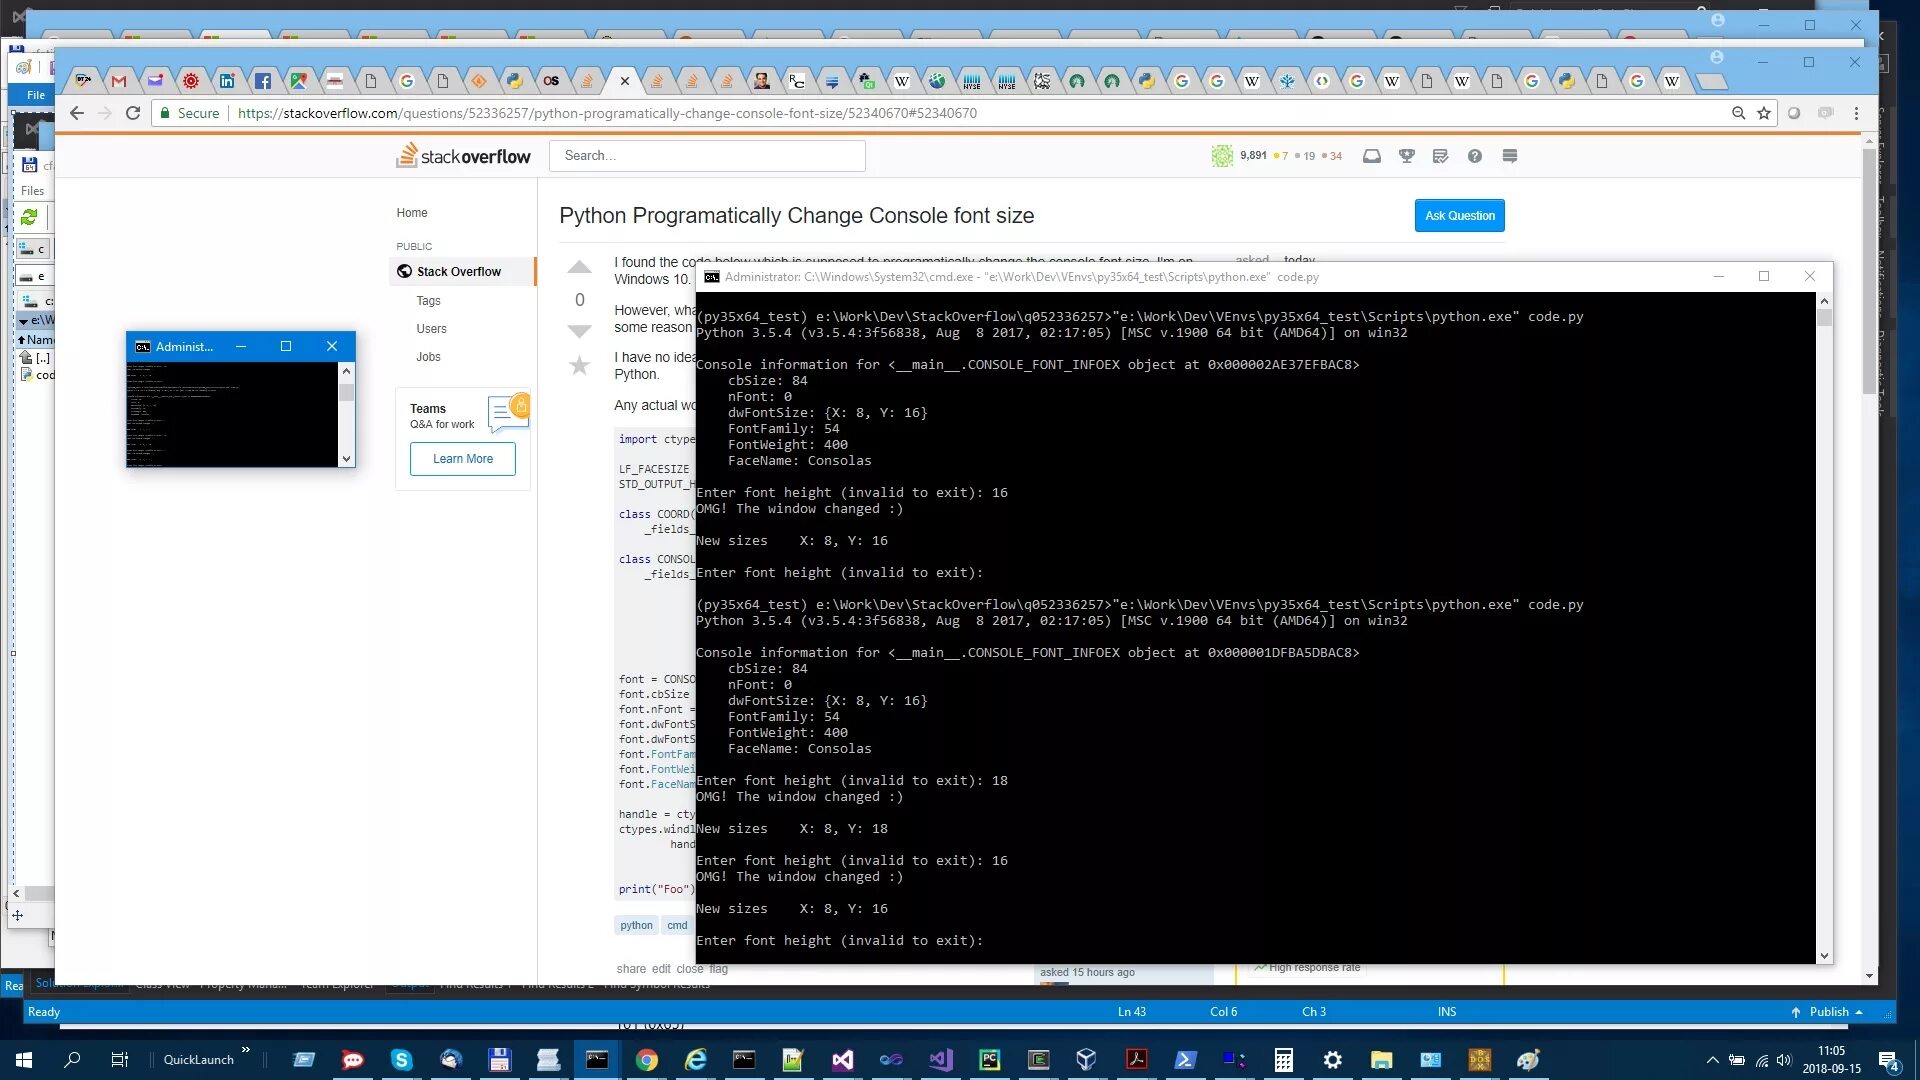Reload the page in Chrome
This screenshot has height=1080, width=1920.
(132, 113)
